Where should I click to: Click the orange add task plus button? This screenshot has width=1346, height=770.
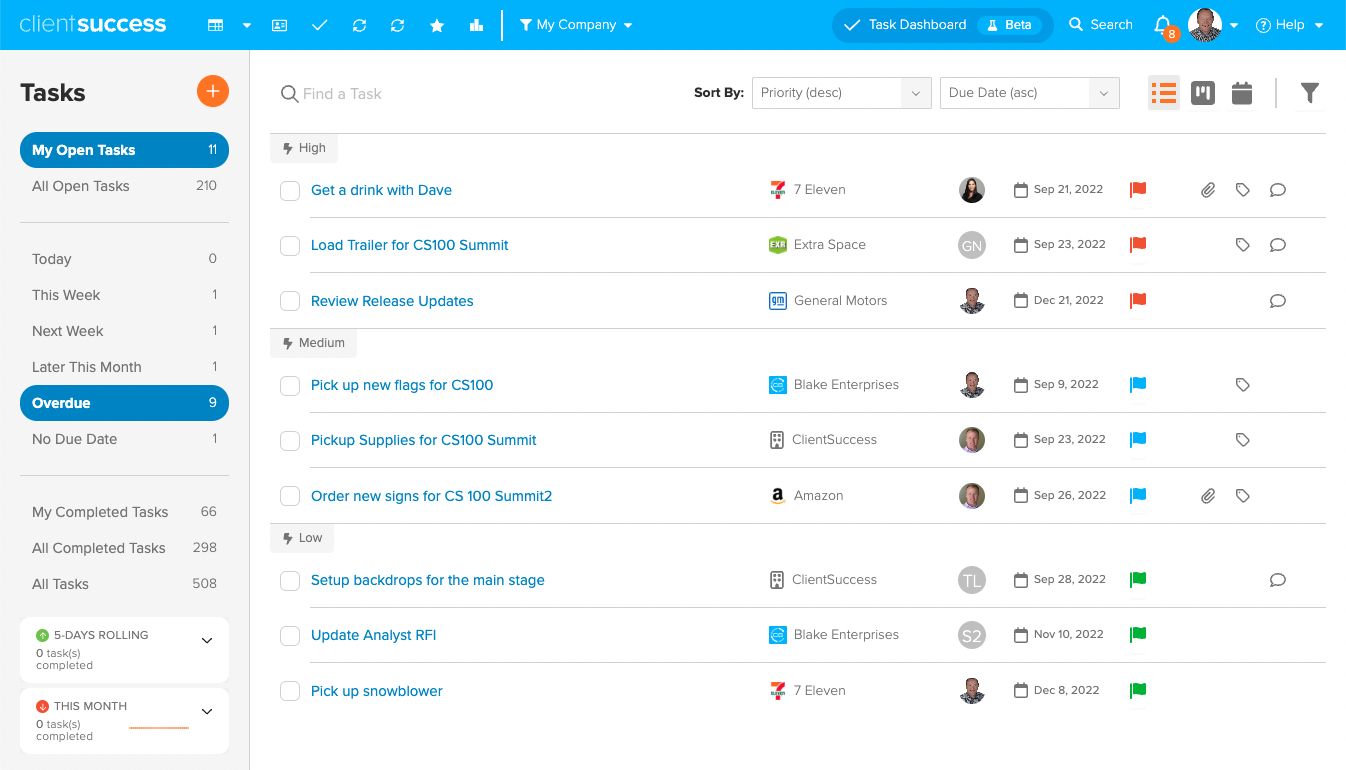tap(213, 91)
